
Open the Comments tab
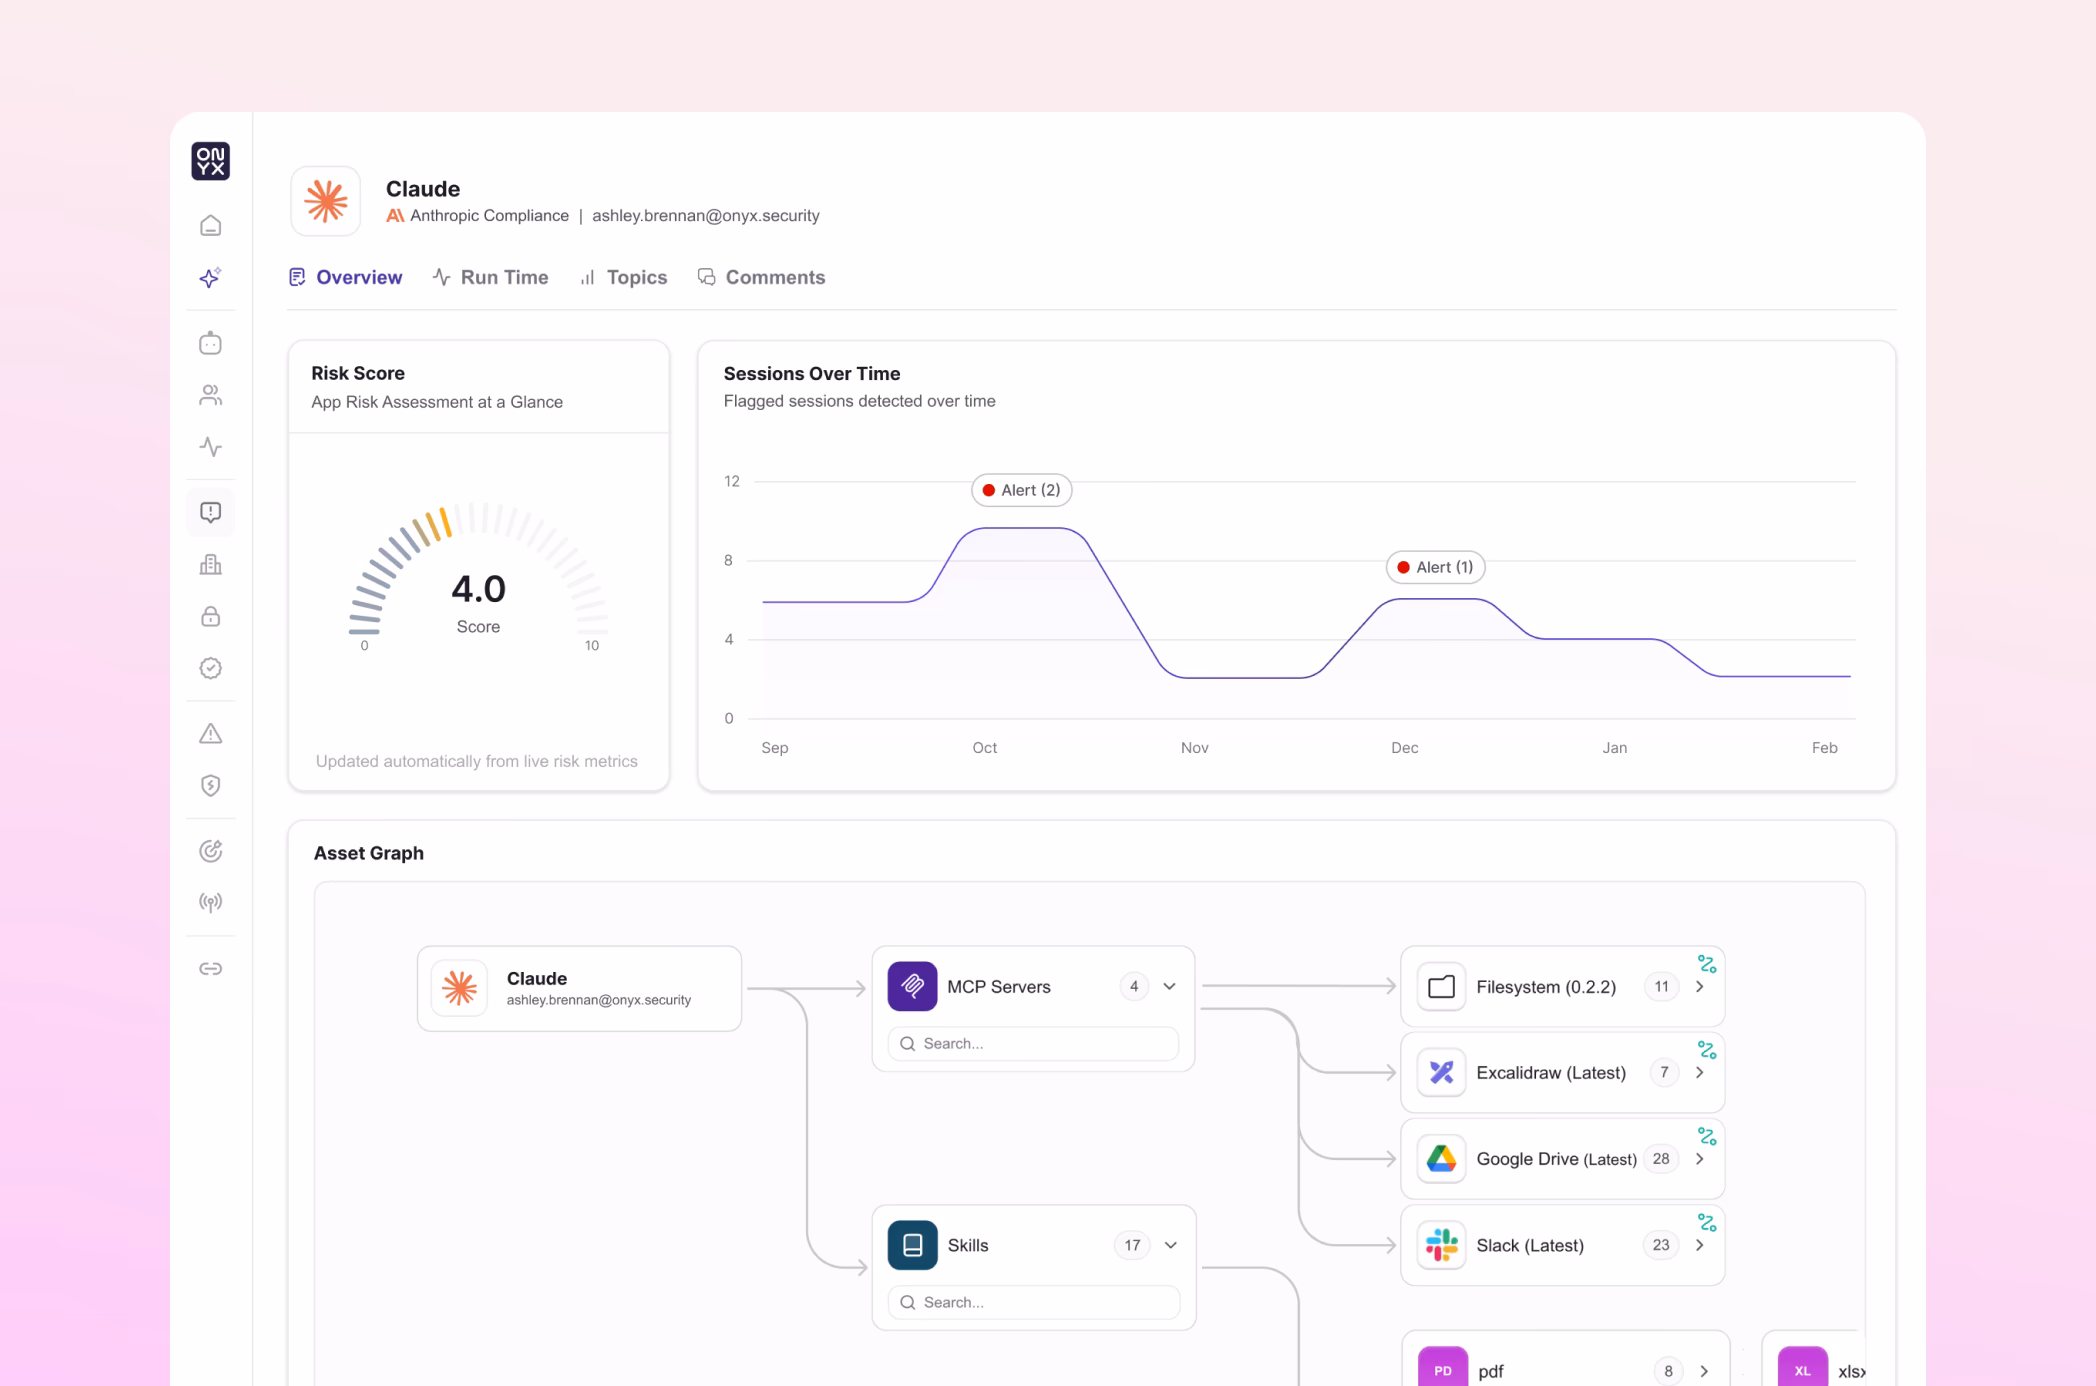pos(762,277)
